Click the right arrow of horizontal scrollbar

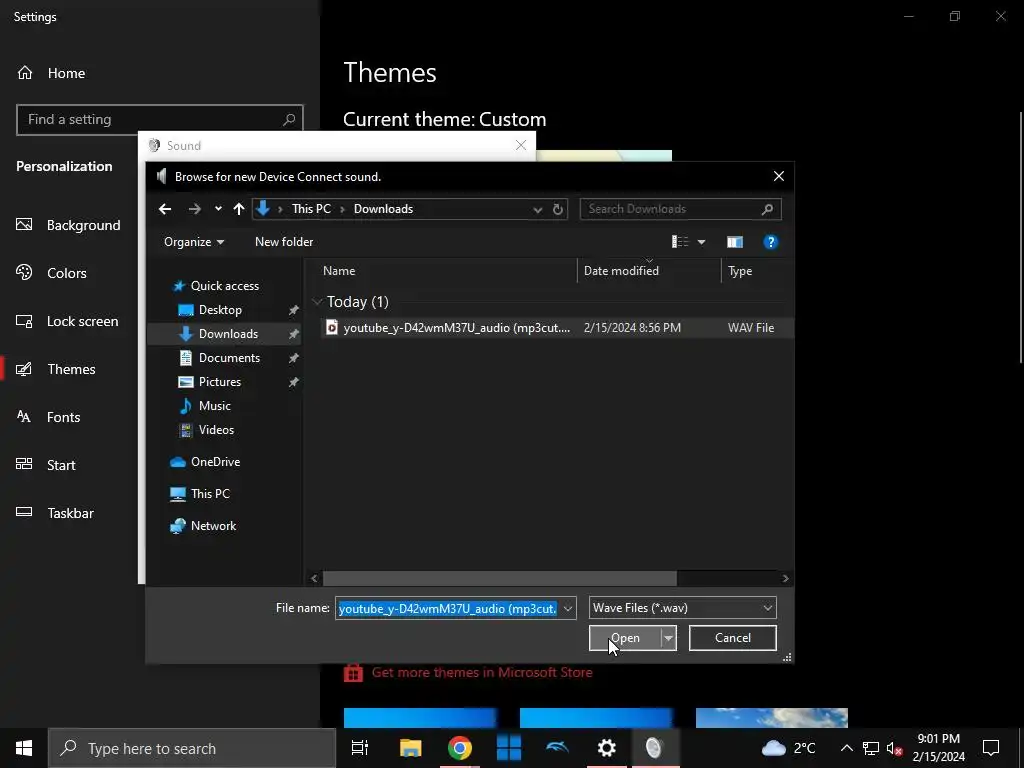[786, 579]
